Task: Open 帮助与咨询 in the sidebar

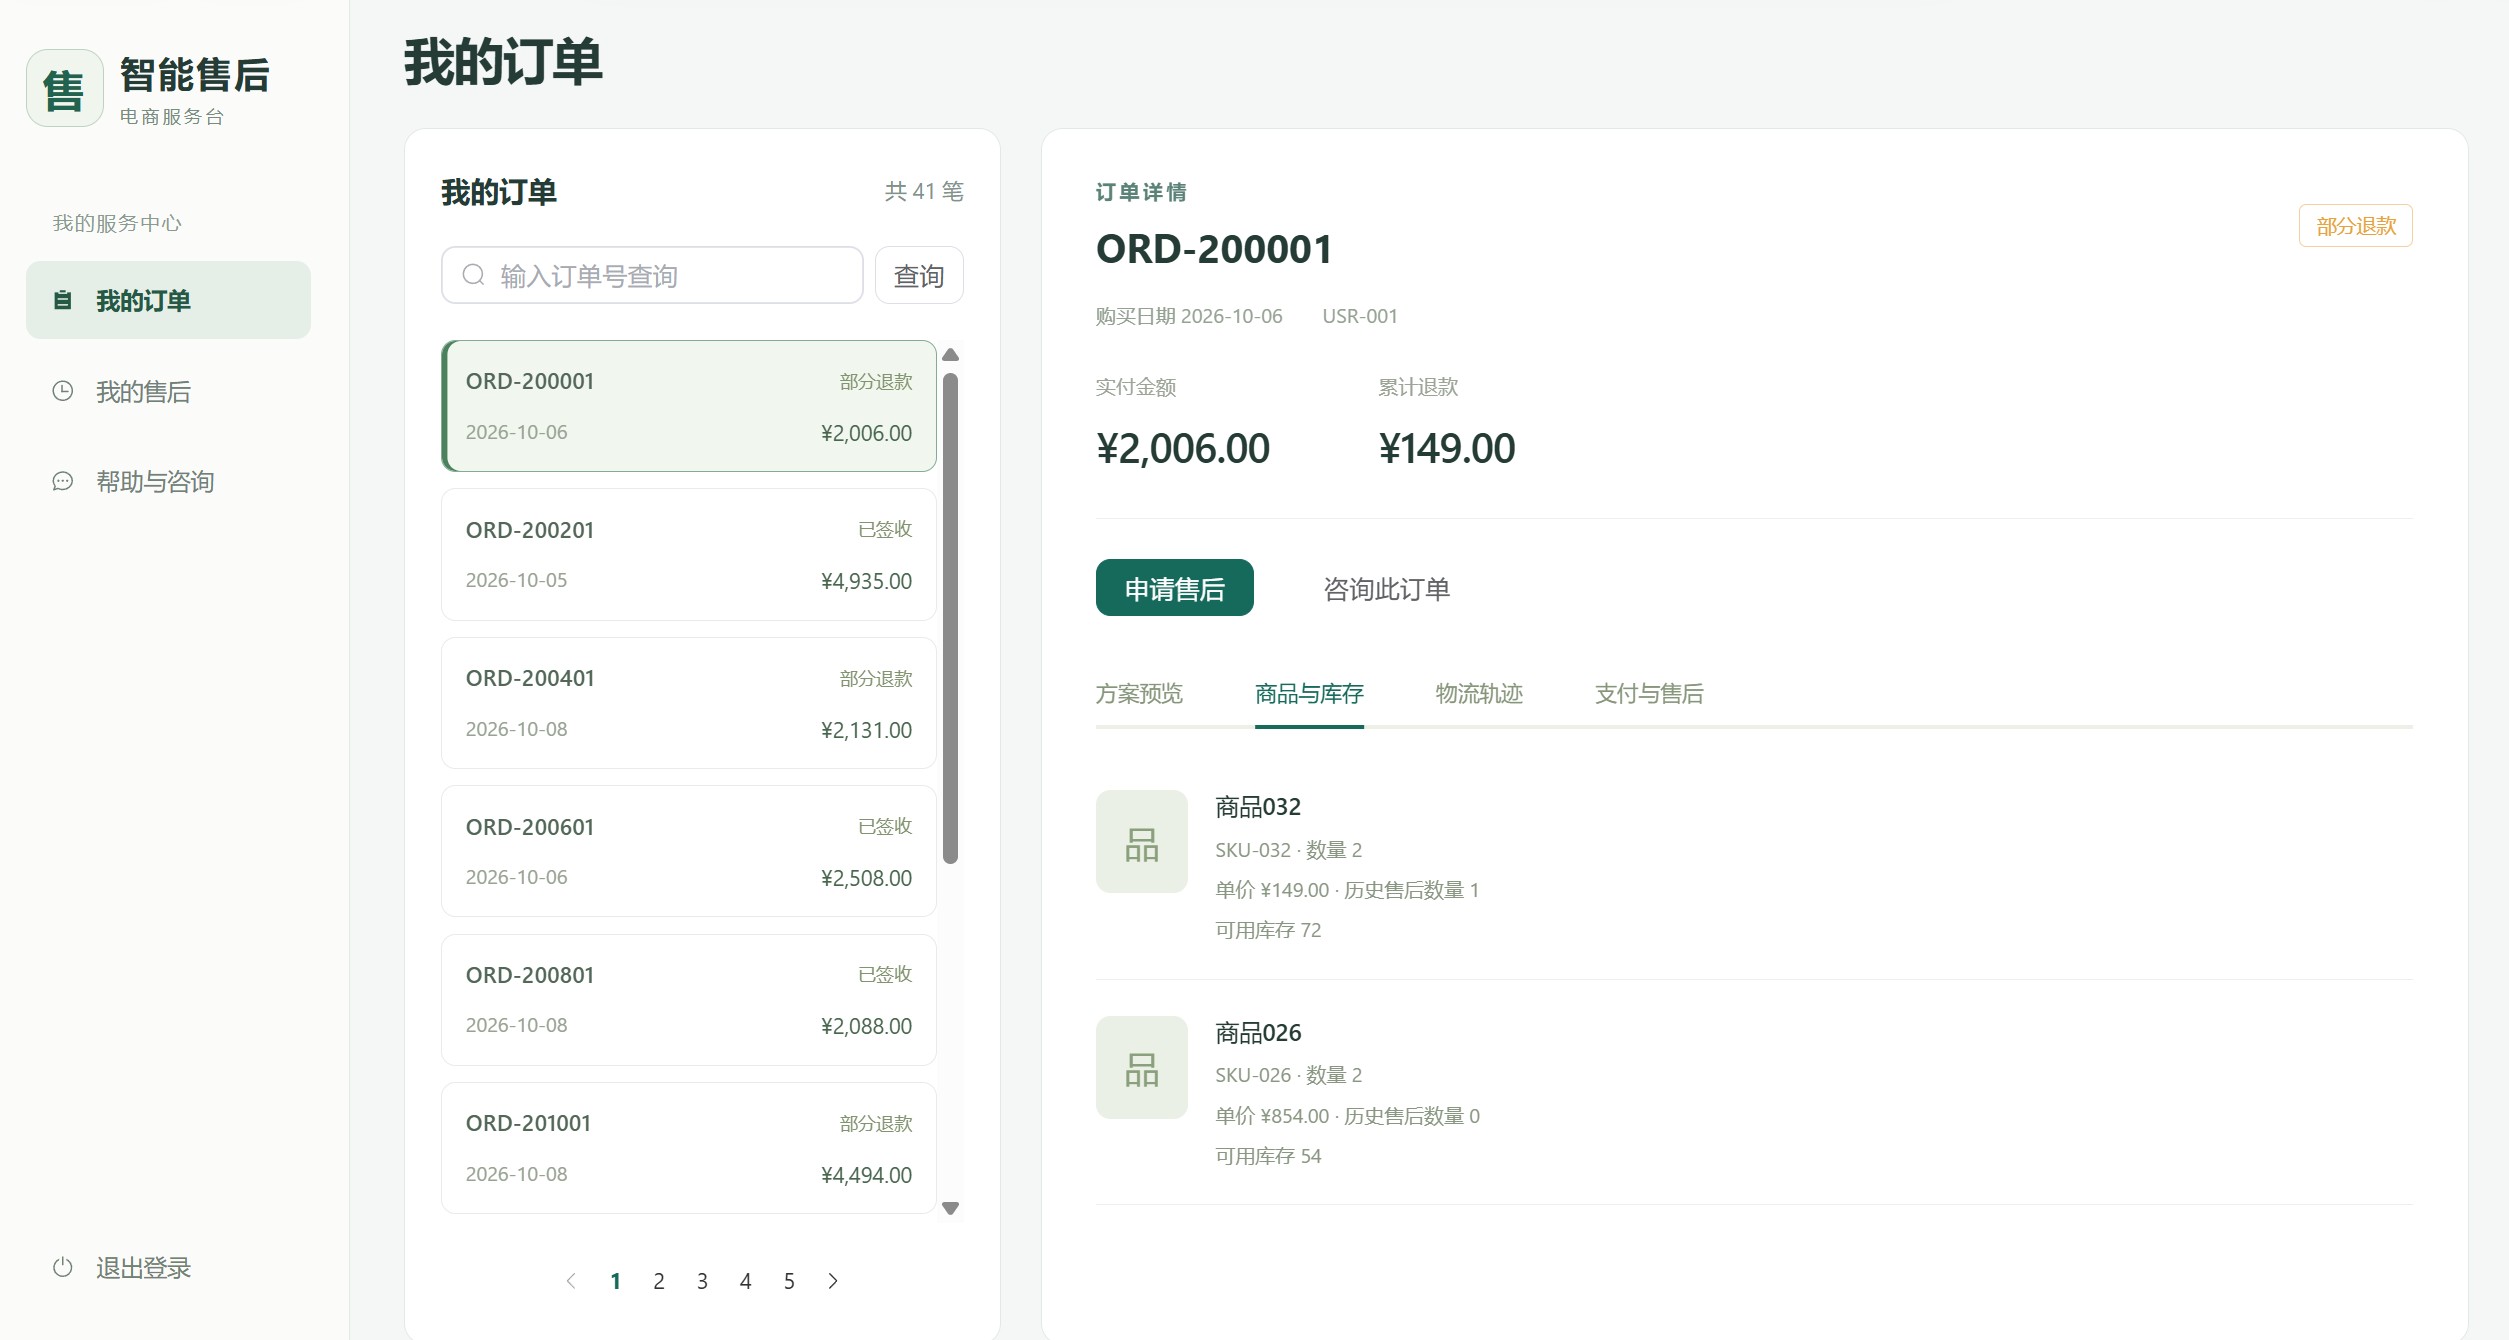Action: (168, 481)
